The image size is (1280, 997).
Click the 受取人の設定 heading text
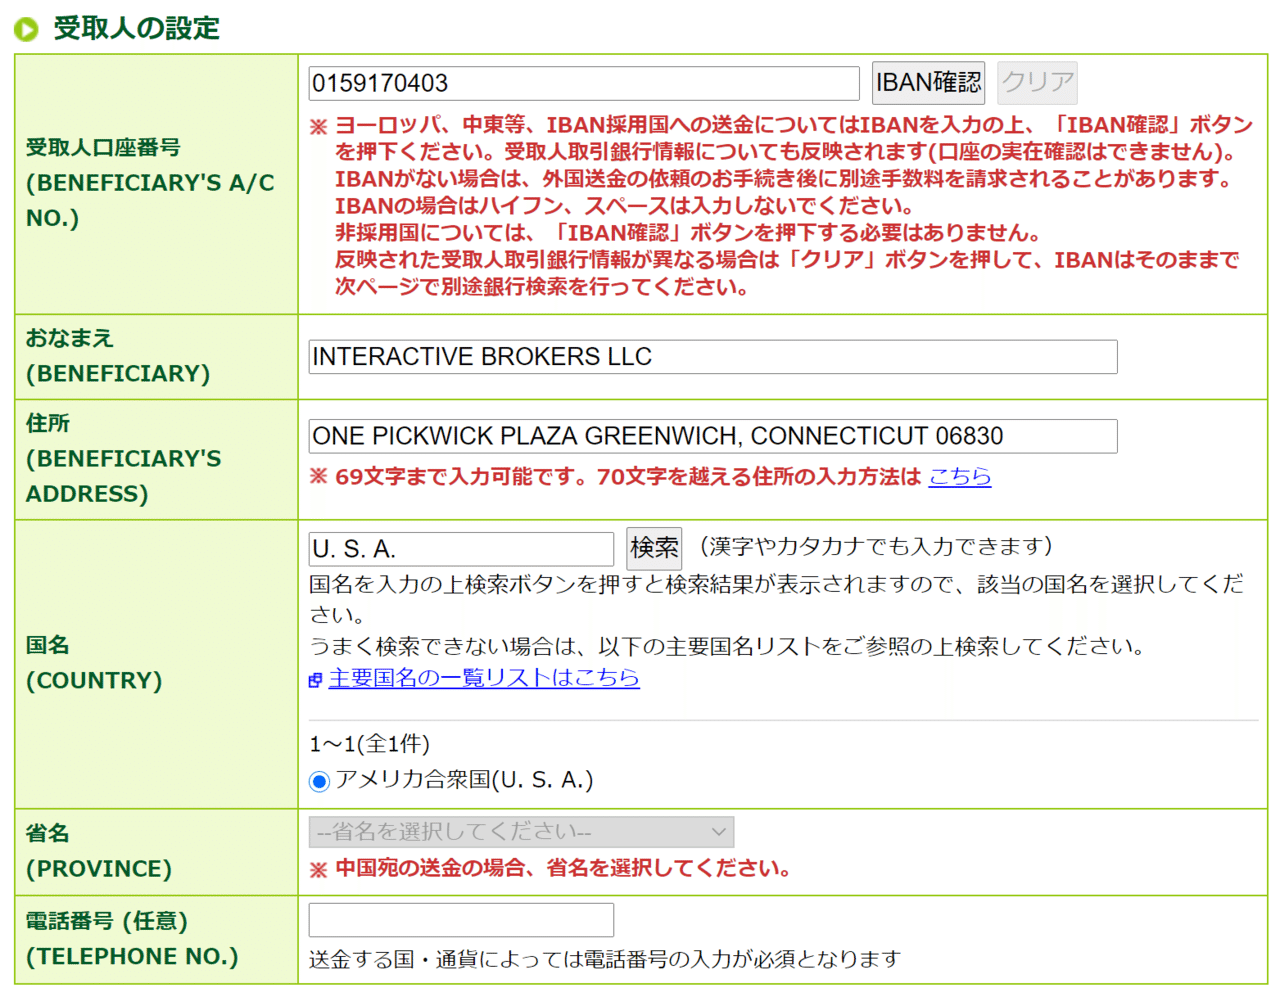(x=137, y=28)
